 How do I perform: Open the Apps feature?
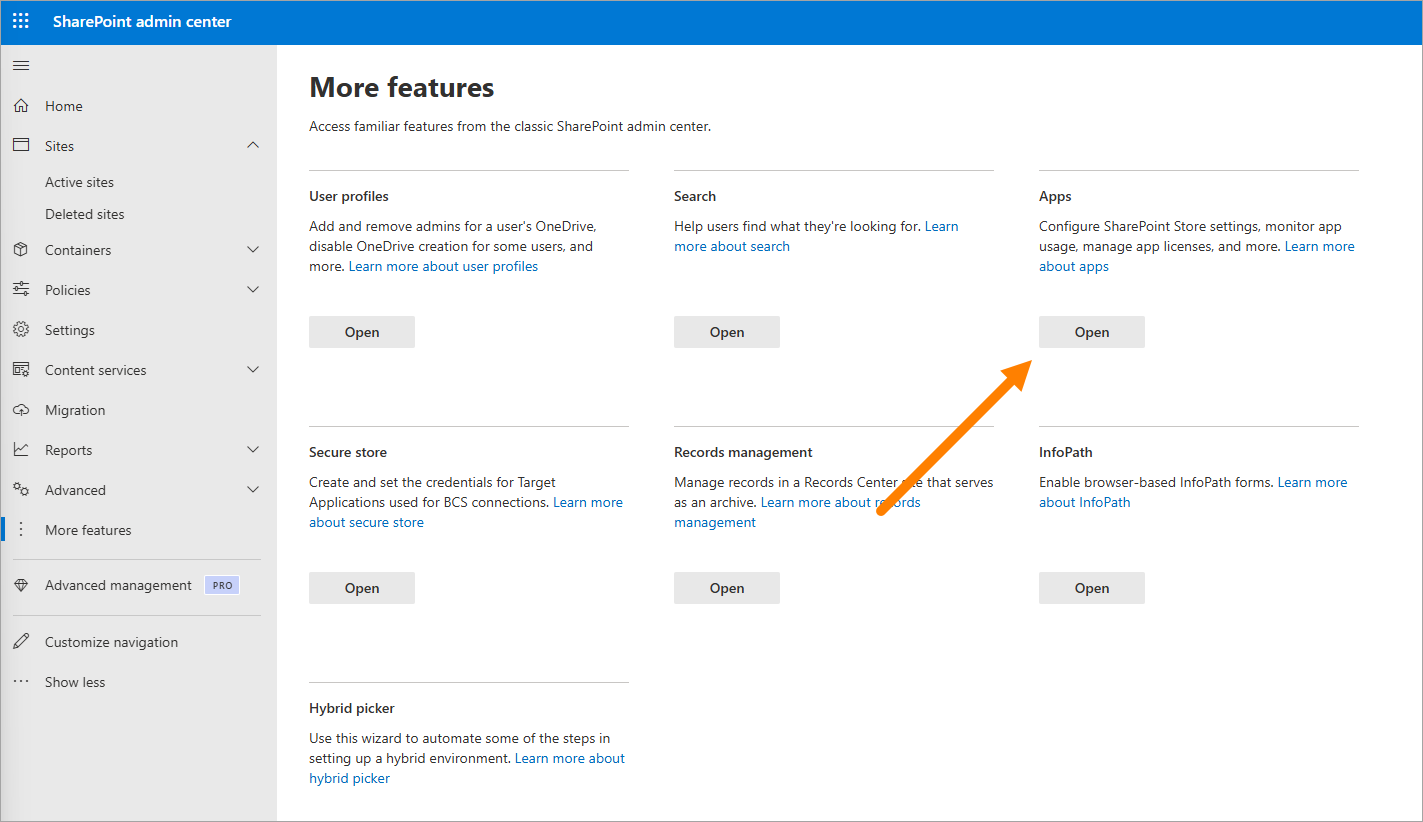point(1092,332)
